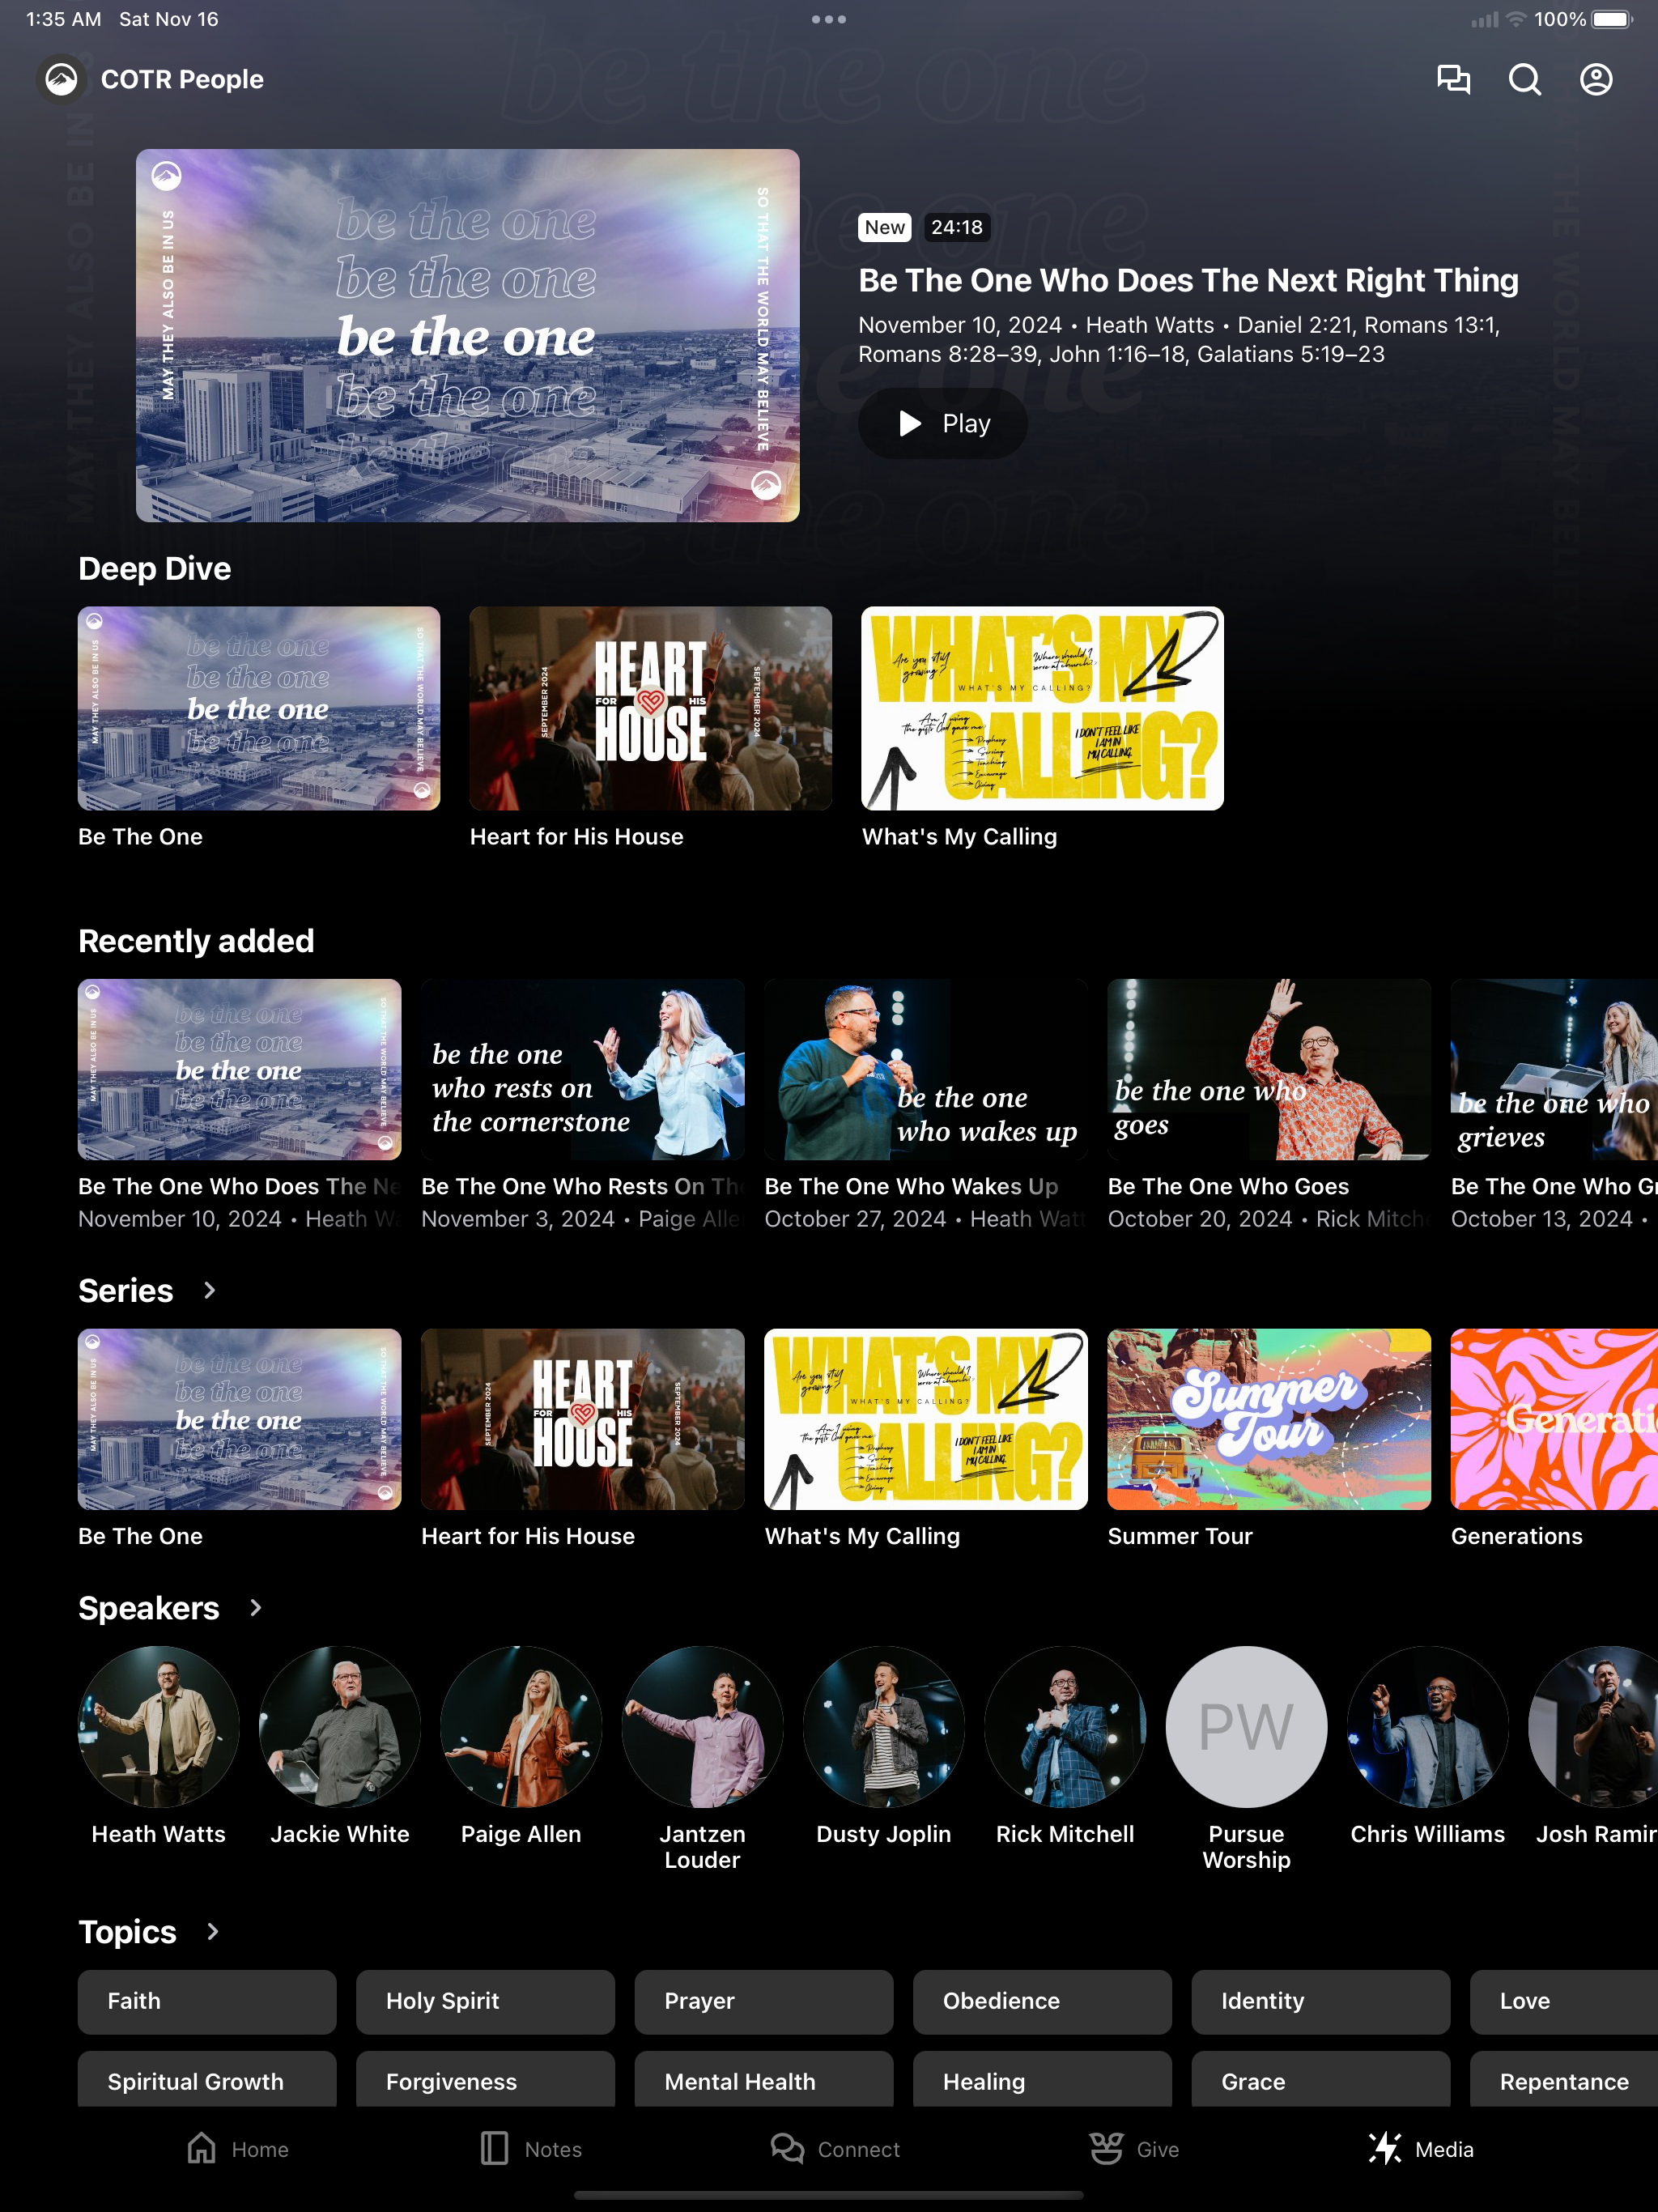Open Be The One in Deep Dive
1658x2212 pixels.
point(259,708)
